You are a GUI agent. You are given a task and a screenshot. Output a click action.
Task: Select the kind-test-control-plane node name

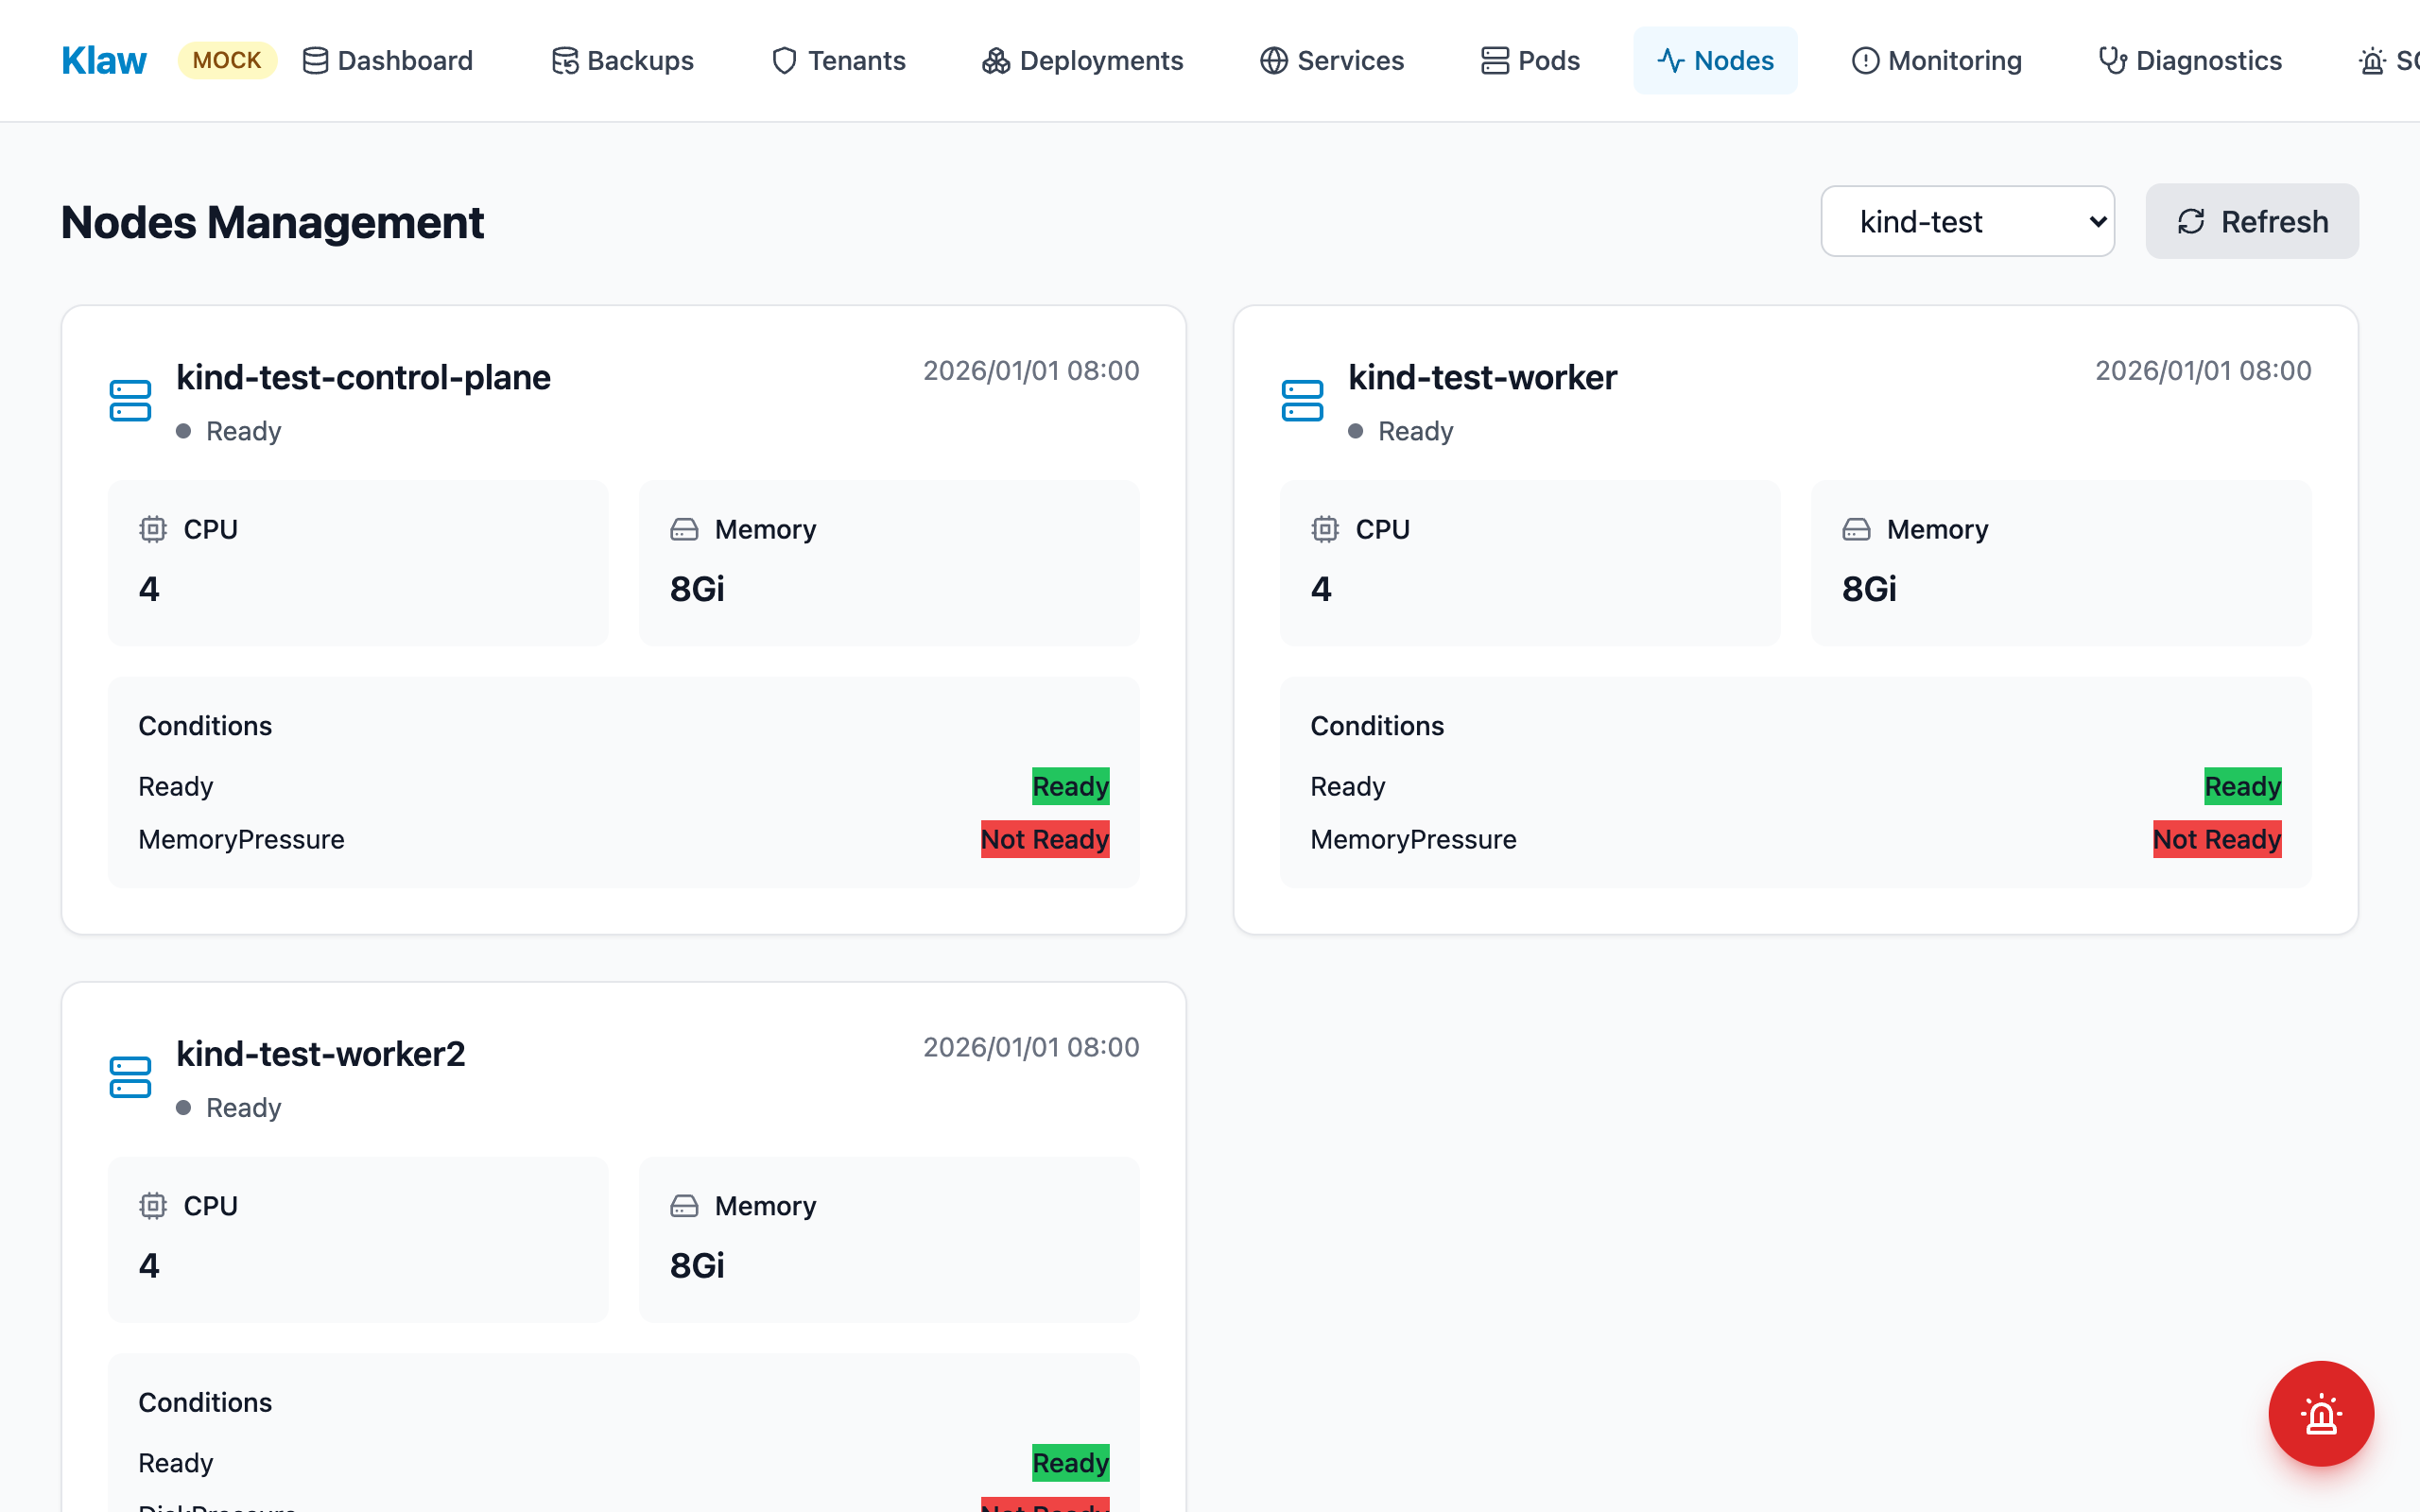363,377
